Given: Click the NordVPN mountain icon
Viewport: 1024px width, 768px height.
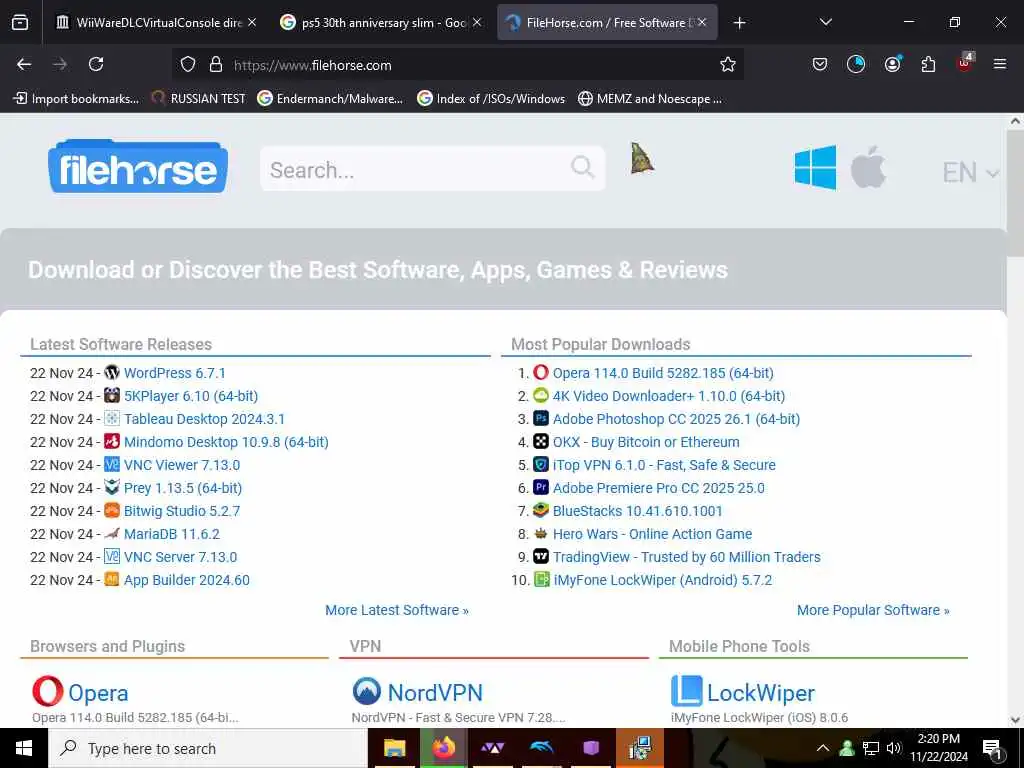Looking at the screenshot, I should point(366,691).
